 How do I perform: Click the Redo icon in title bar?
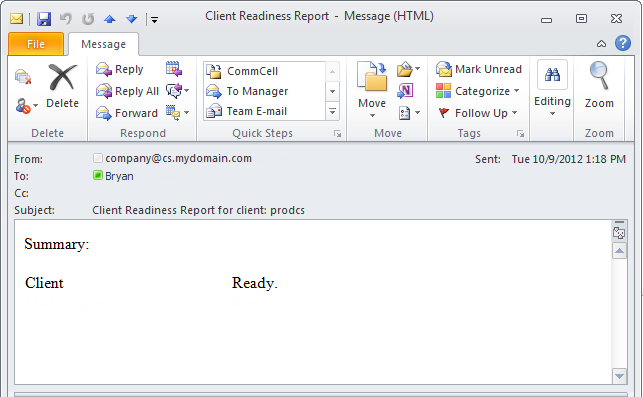[x=88, y=19]
